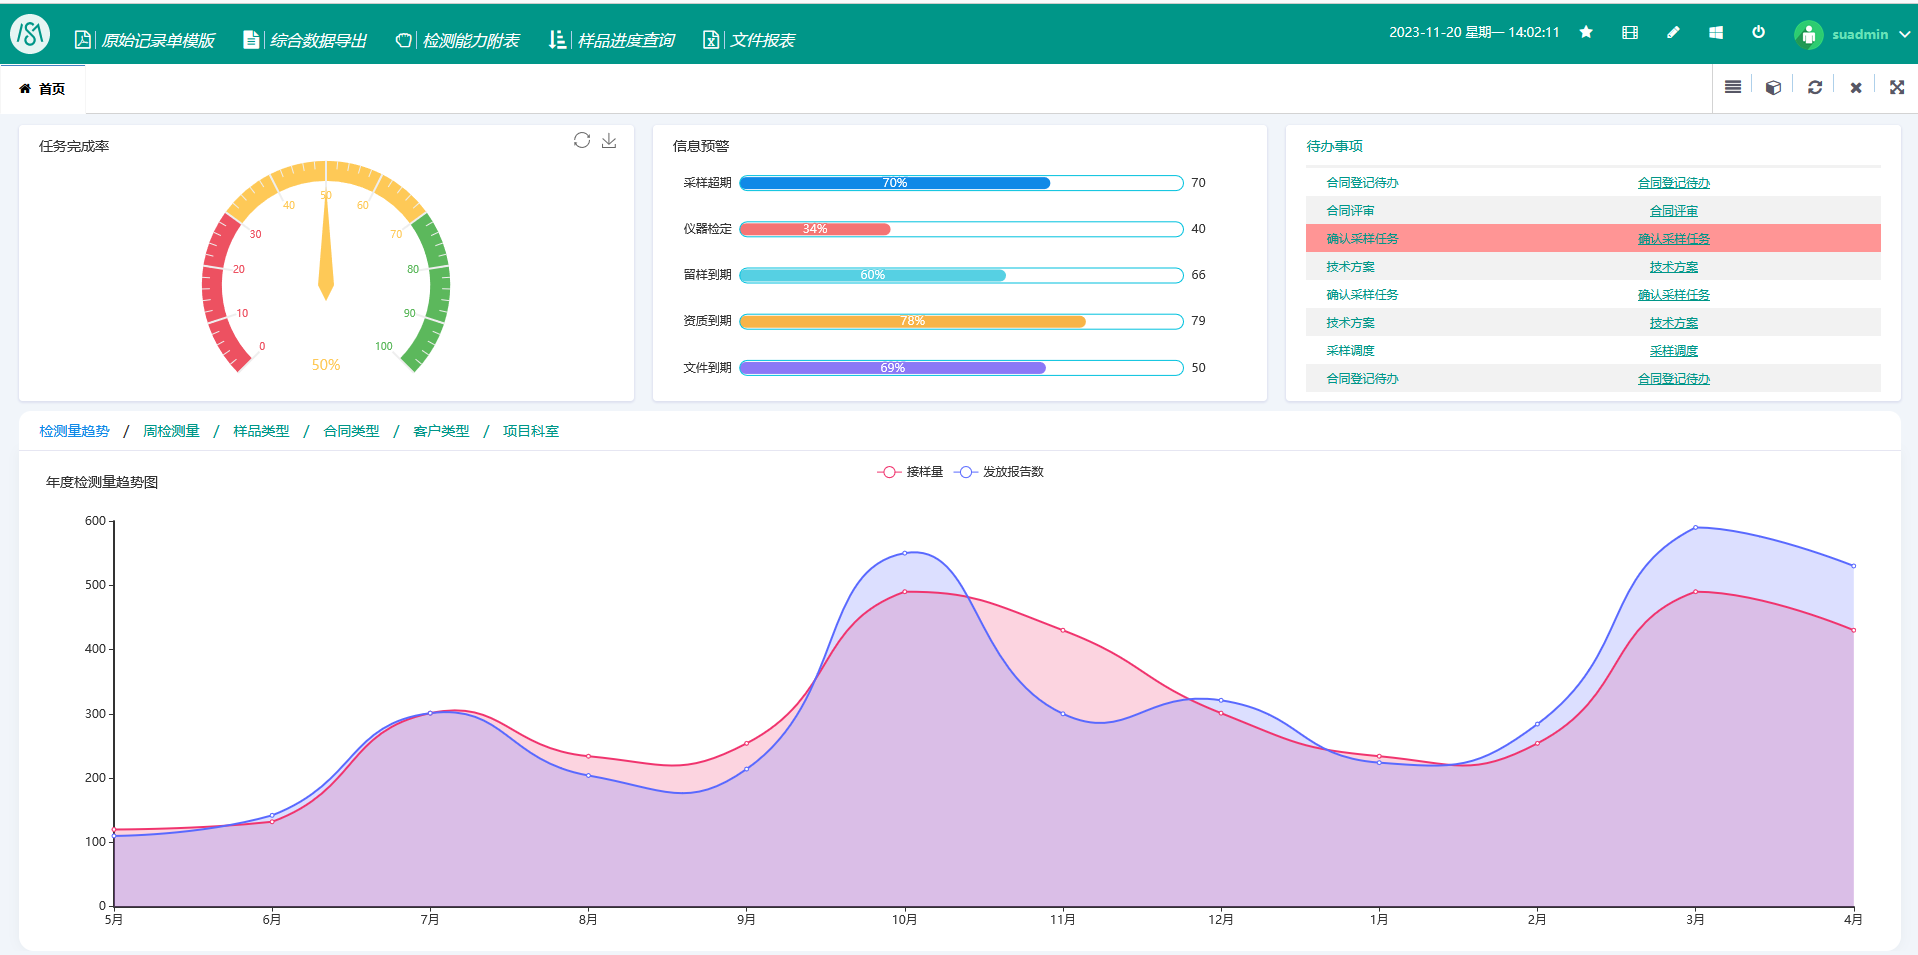
Task: Click the pencil edit icon in header
Action: tap(1673, 32)
